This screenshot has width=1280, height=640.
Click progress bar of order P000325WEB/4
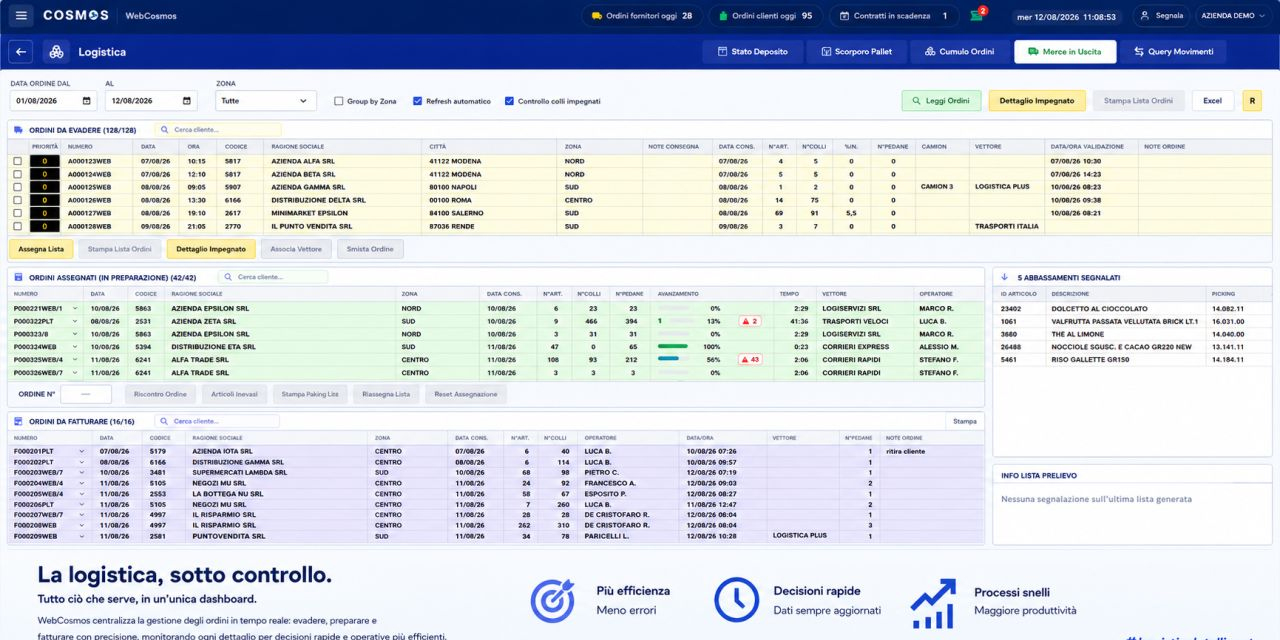(676, 359)
